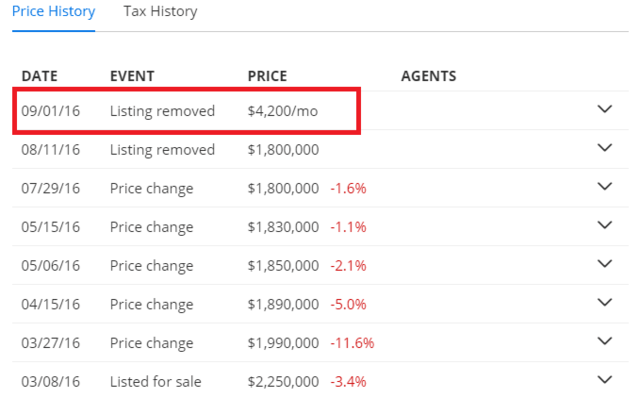Select the Price History tab
Screen dimensions: 640x398
[53, 11]
